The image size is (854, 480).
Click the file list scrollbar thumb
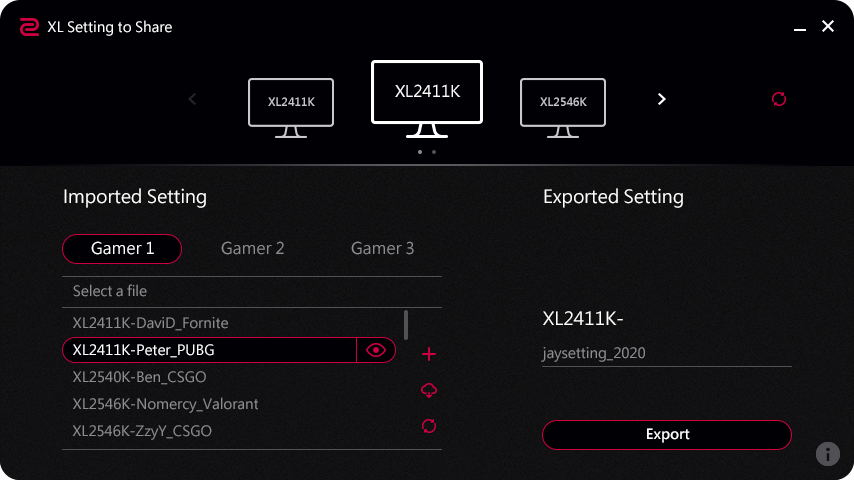405,324
